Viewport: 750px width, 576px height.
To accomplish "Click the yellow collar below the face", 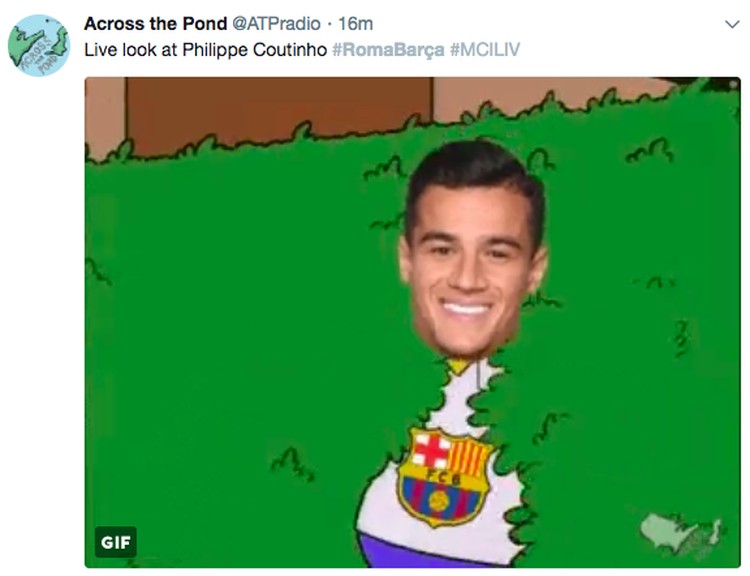I will [458, 366].
